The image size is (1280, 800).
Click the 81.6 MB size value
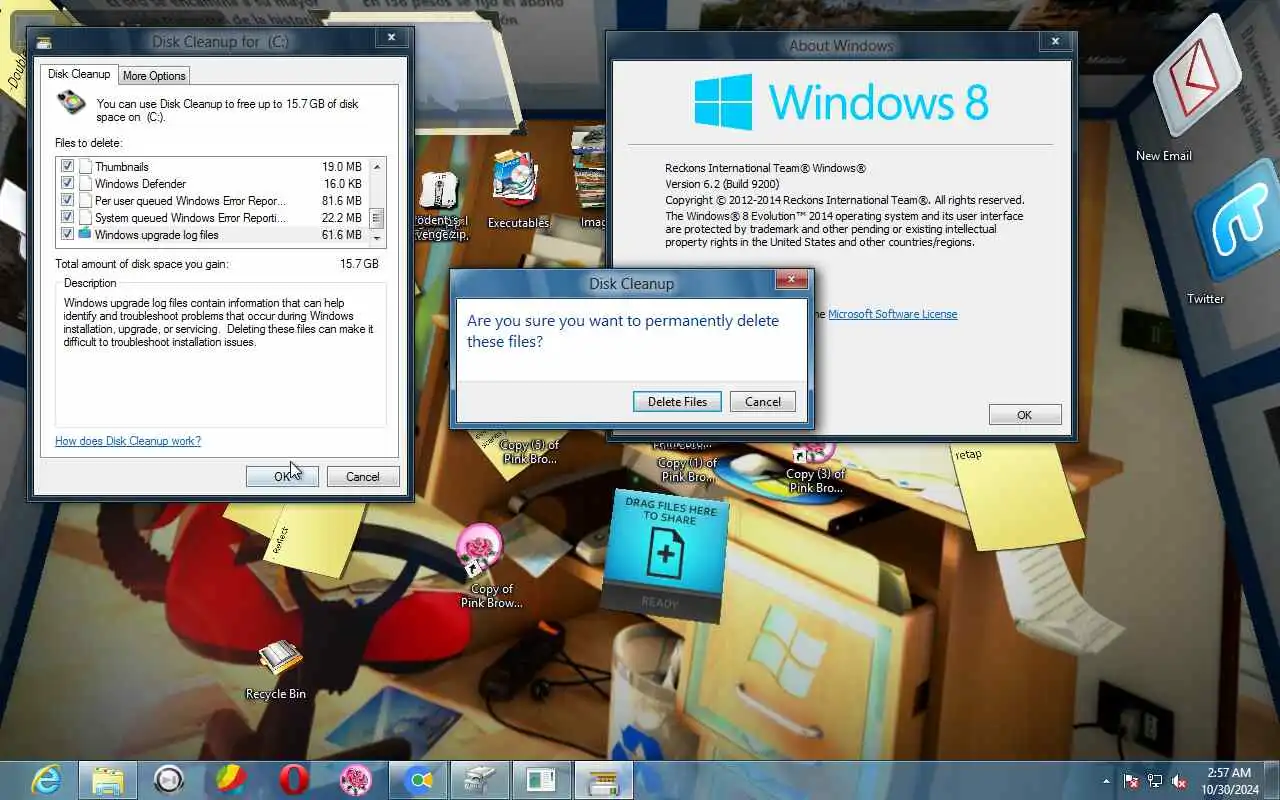[x=342, y=201]
